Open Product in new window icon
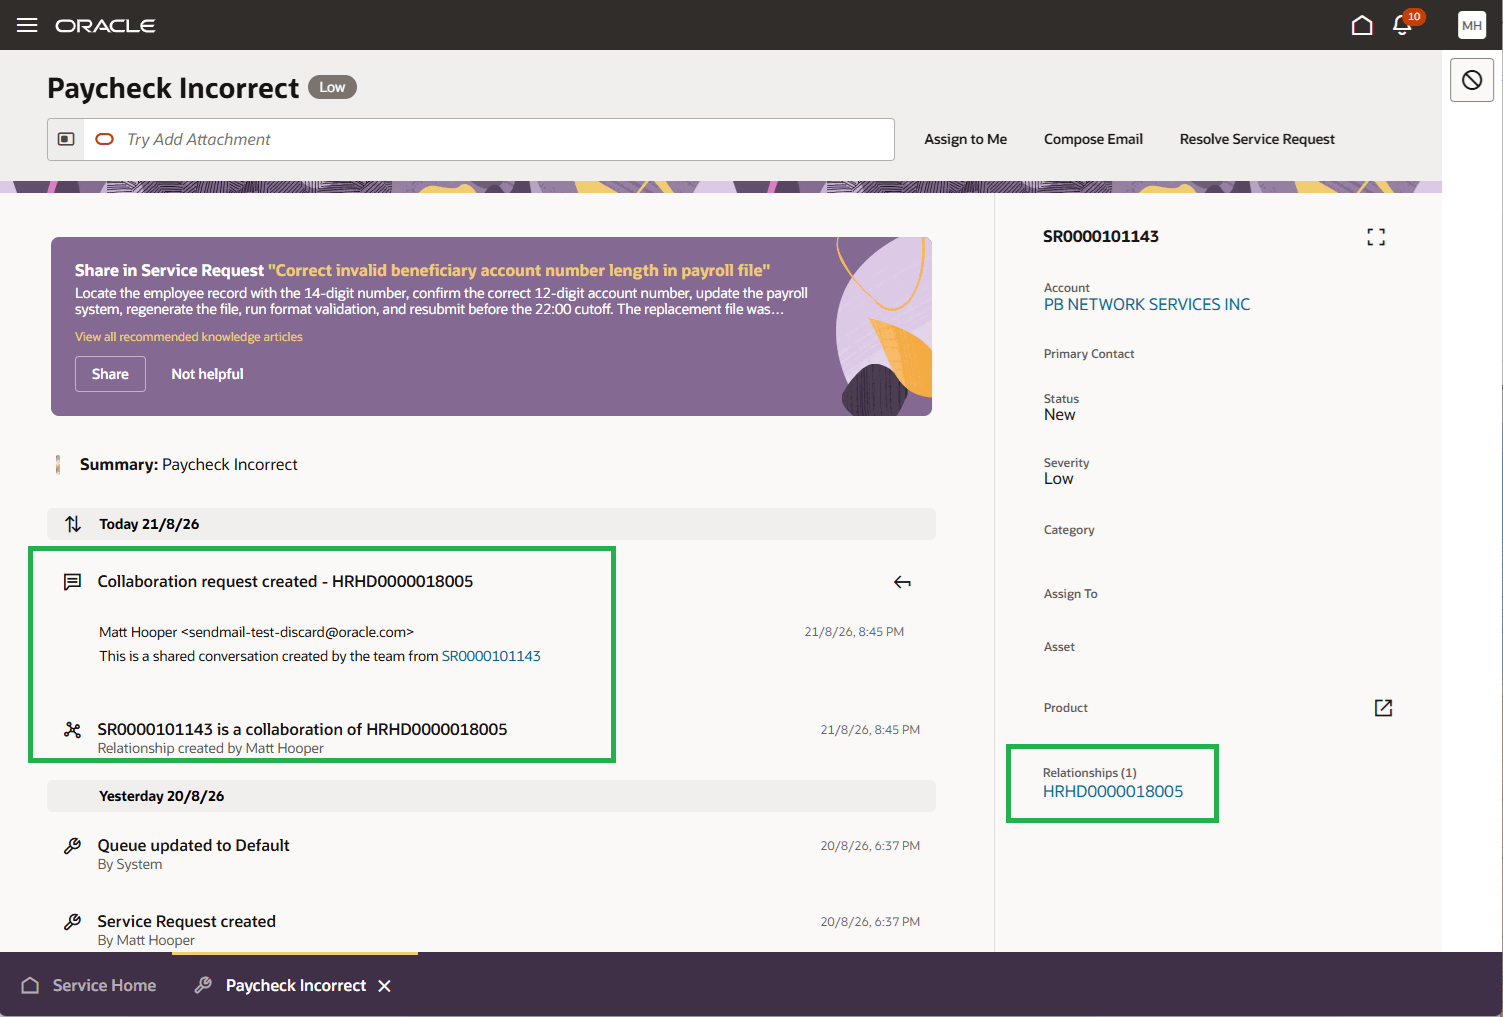The width and height of the screenshot is (1503, 1017). click(x=1383, y=708)
